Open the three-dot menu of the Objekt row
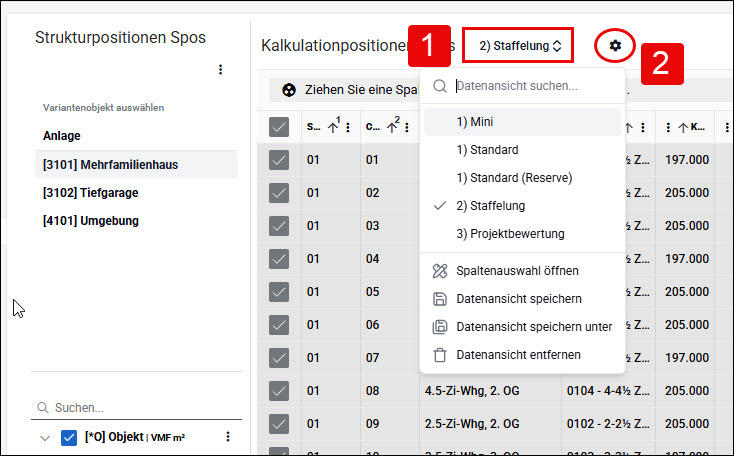This screenshot has width=734, height=456. pyautogui.click(x=228, y=437)
